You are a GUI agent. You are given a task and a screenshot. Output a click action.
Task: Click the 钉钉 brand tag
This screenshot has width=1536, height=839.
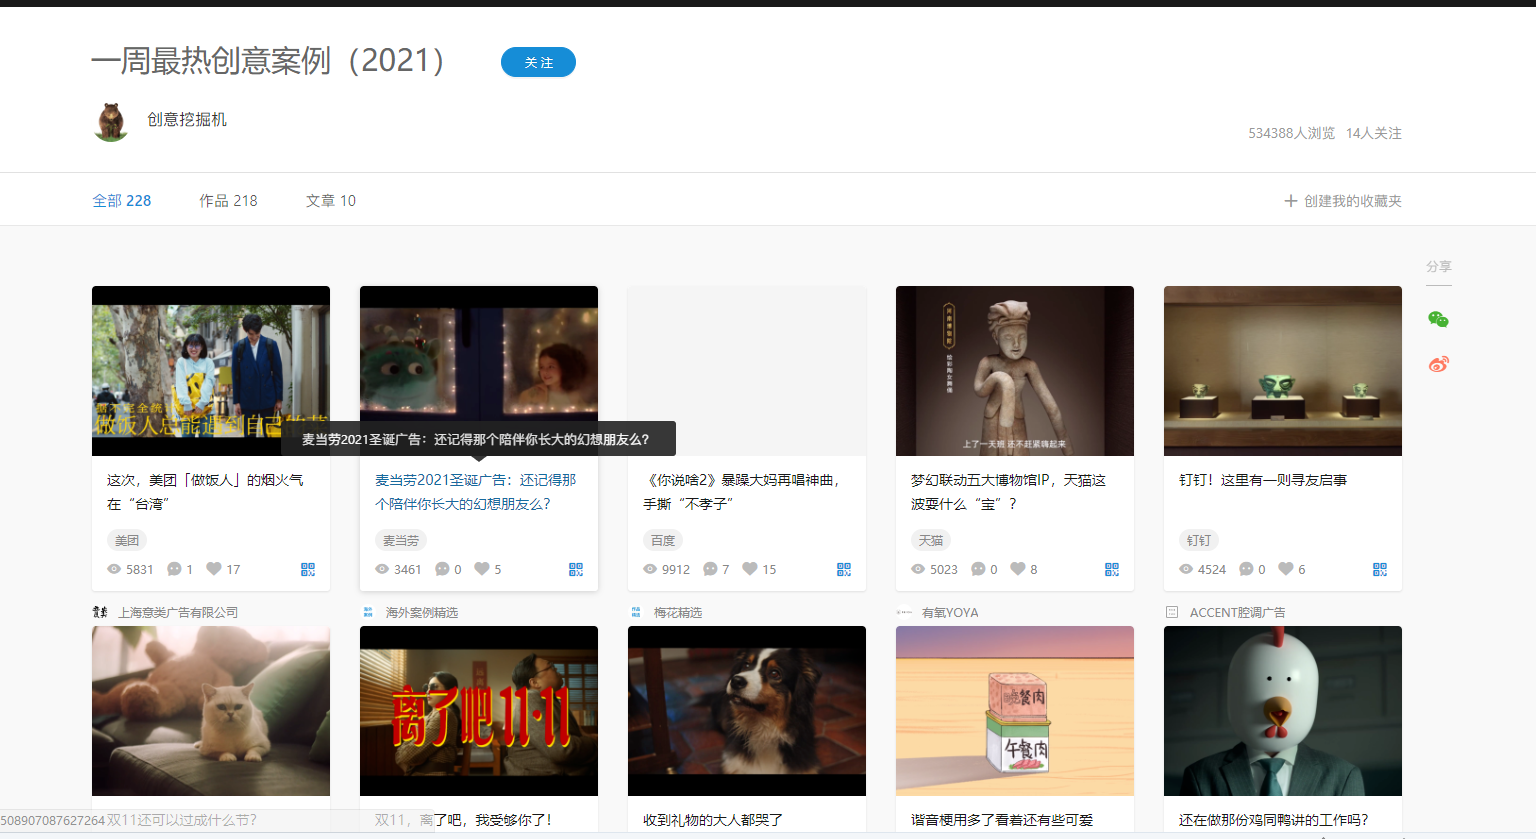(x=1199, y=540)
